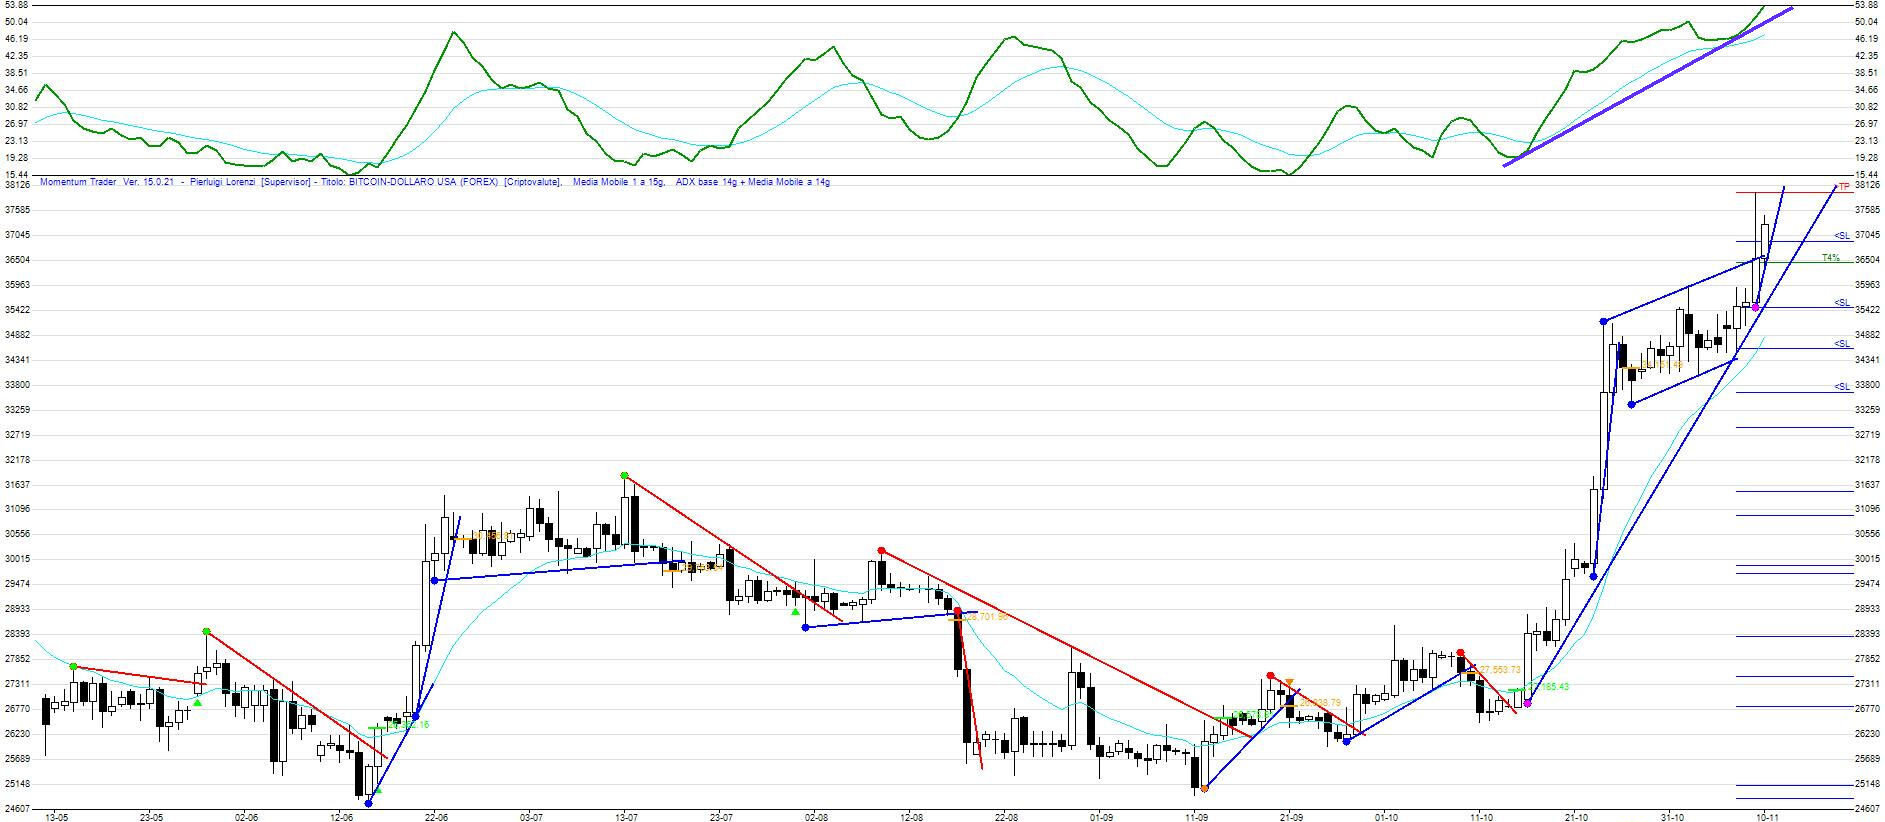This screenshot has height=822, width=1885.
Task: Select the magenta dot near the 11-10 date
Action: (x=1527, y=704)
